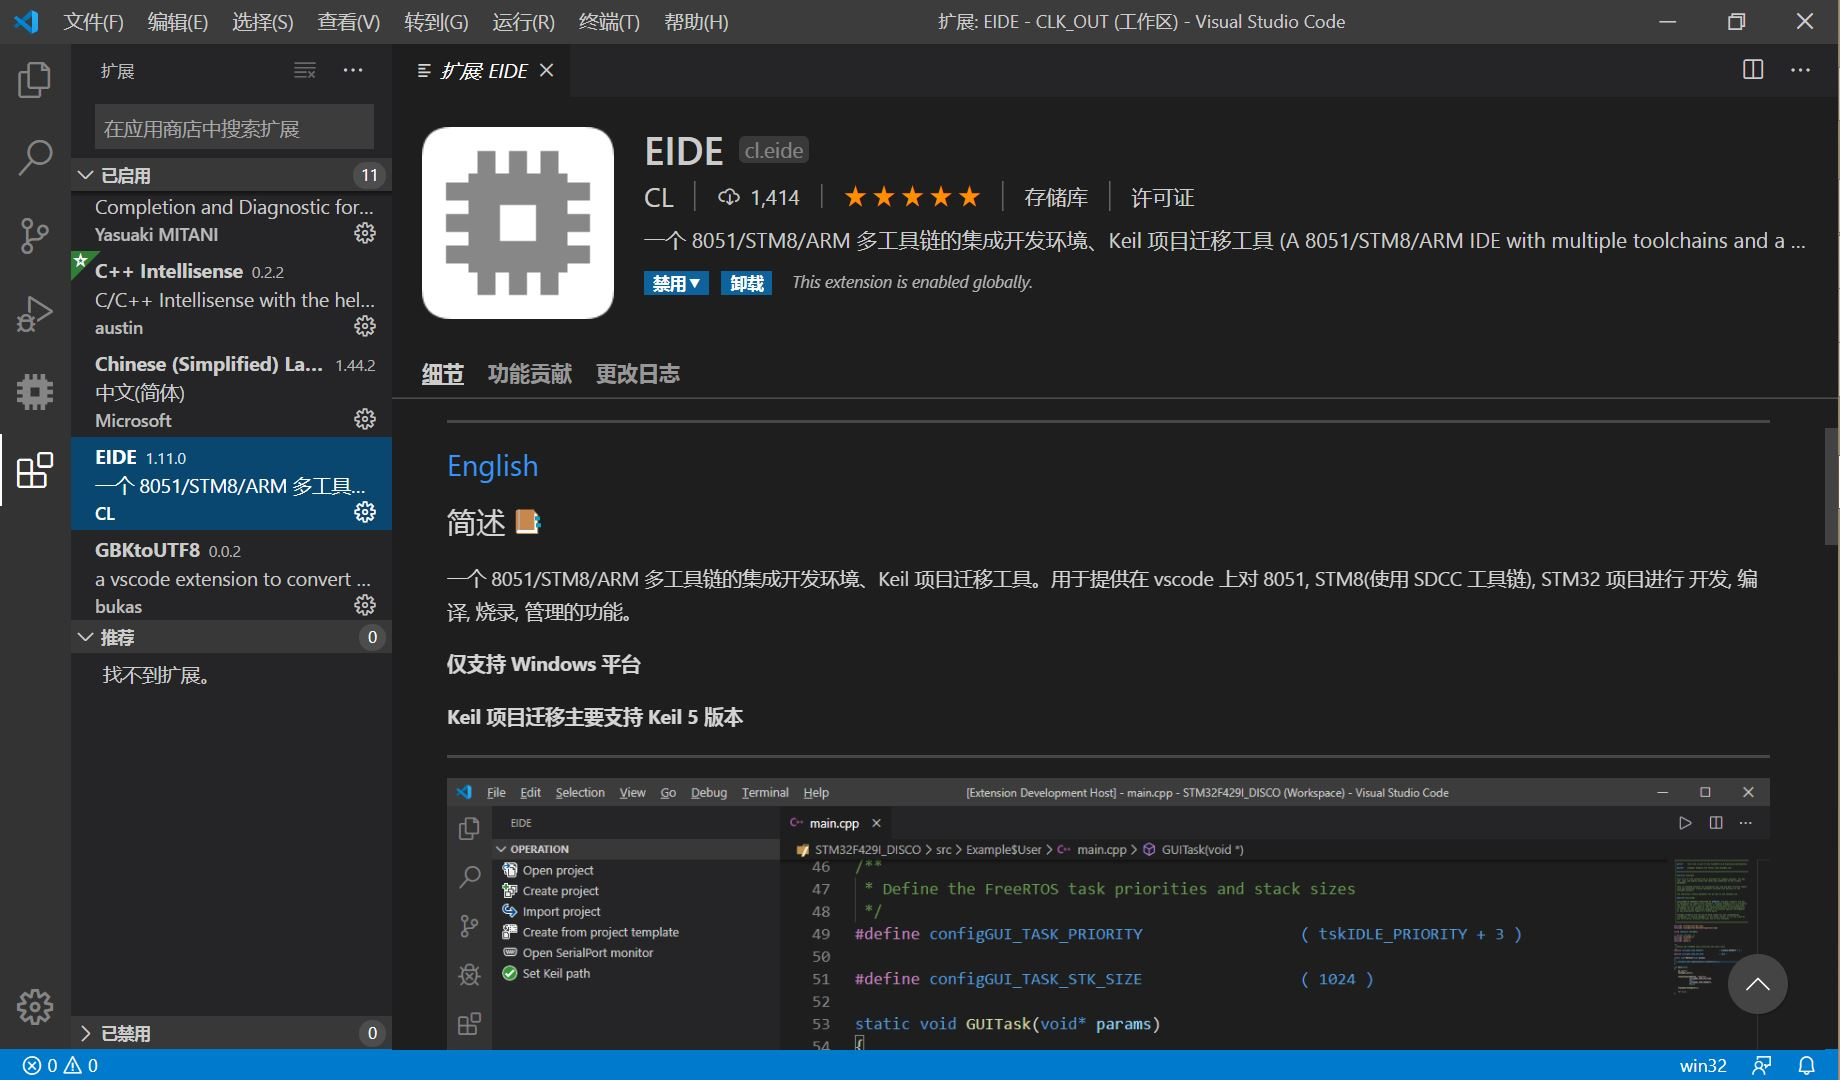Select the Source Control icon
This screenshot has width=1840, height=1080.
pos(35,235)
